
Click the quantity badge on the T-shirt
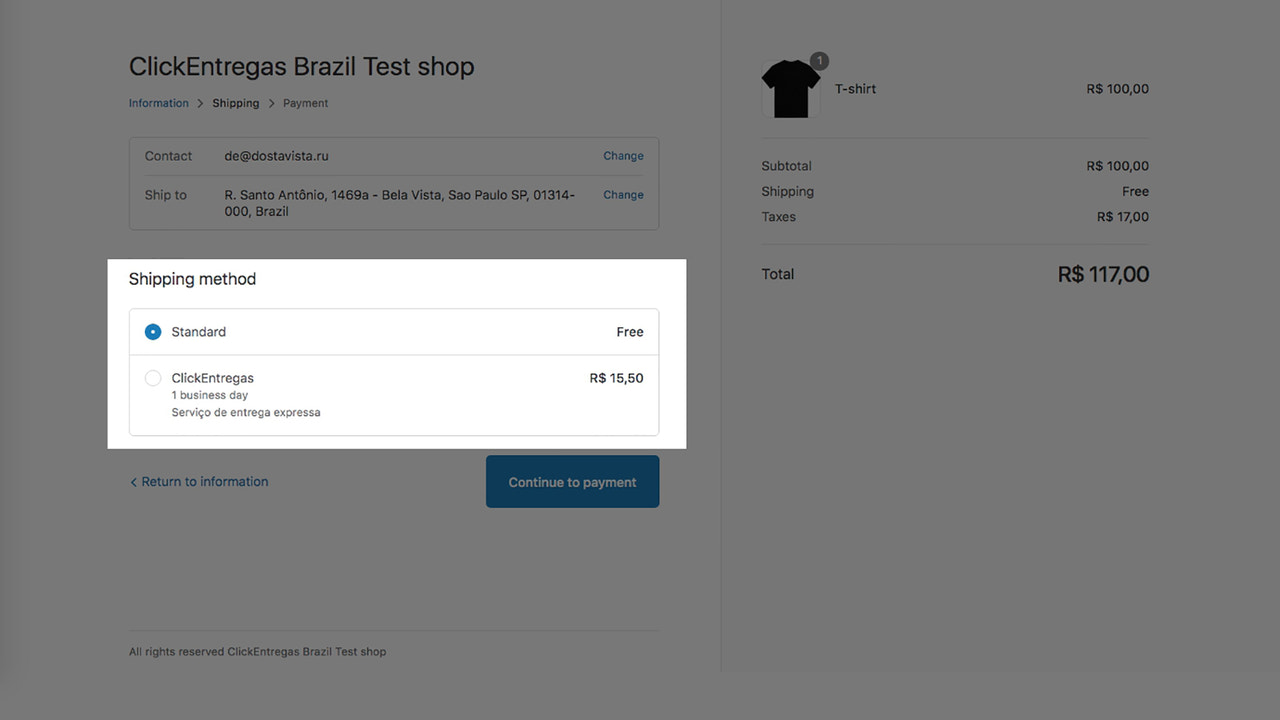[819, 61]
